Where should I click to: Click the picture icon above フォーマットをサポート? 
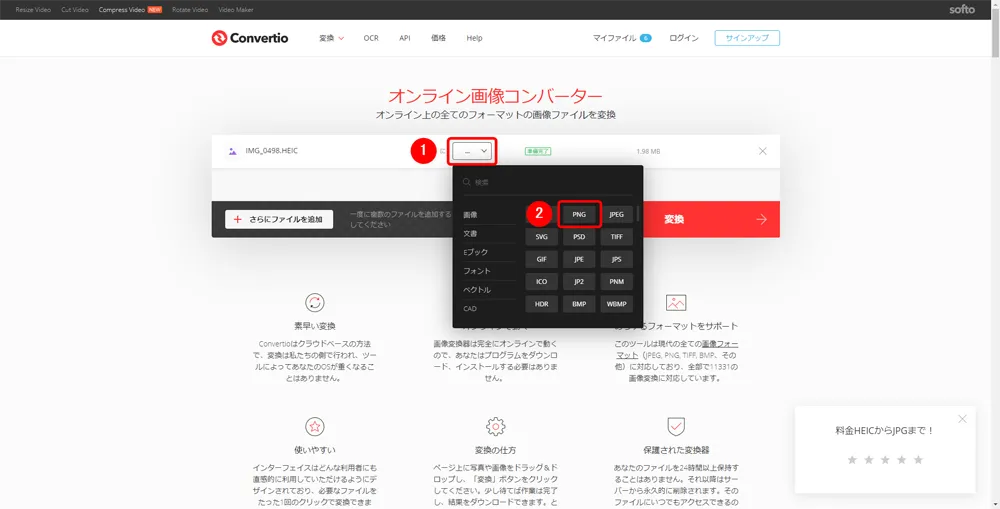point(676,302)
